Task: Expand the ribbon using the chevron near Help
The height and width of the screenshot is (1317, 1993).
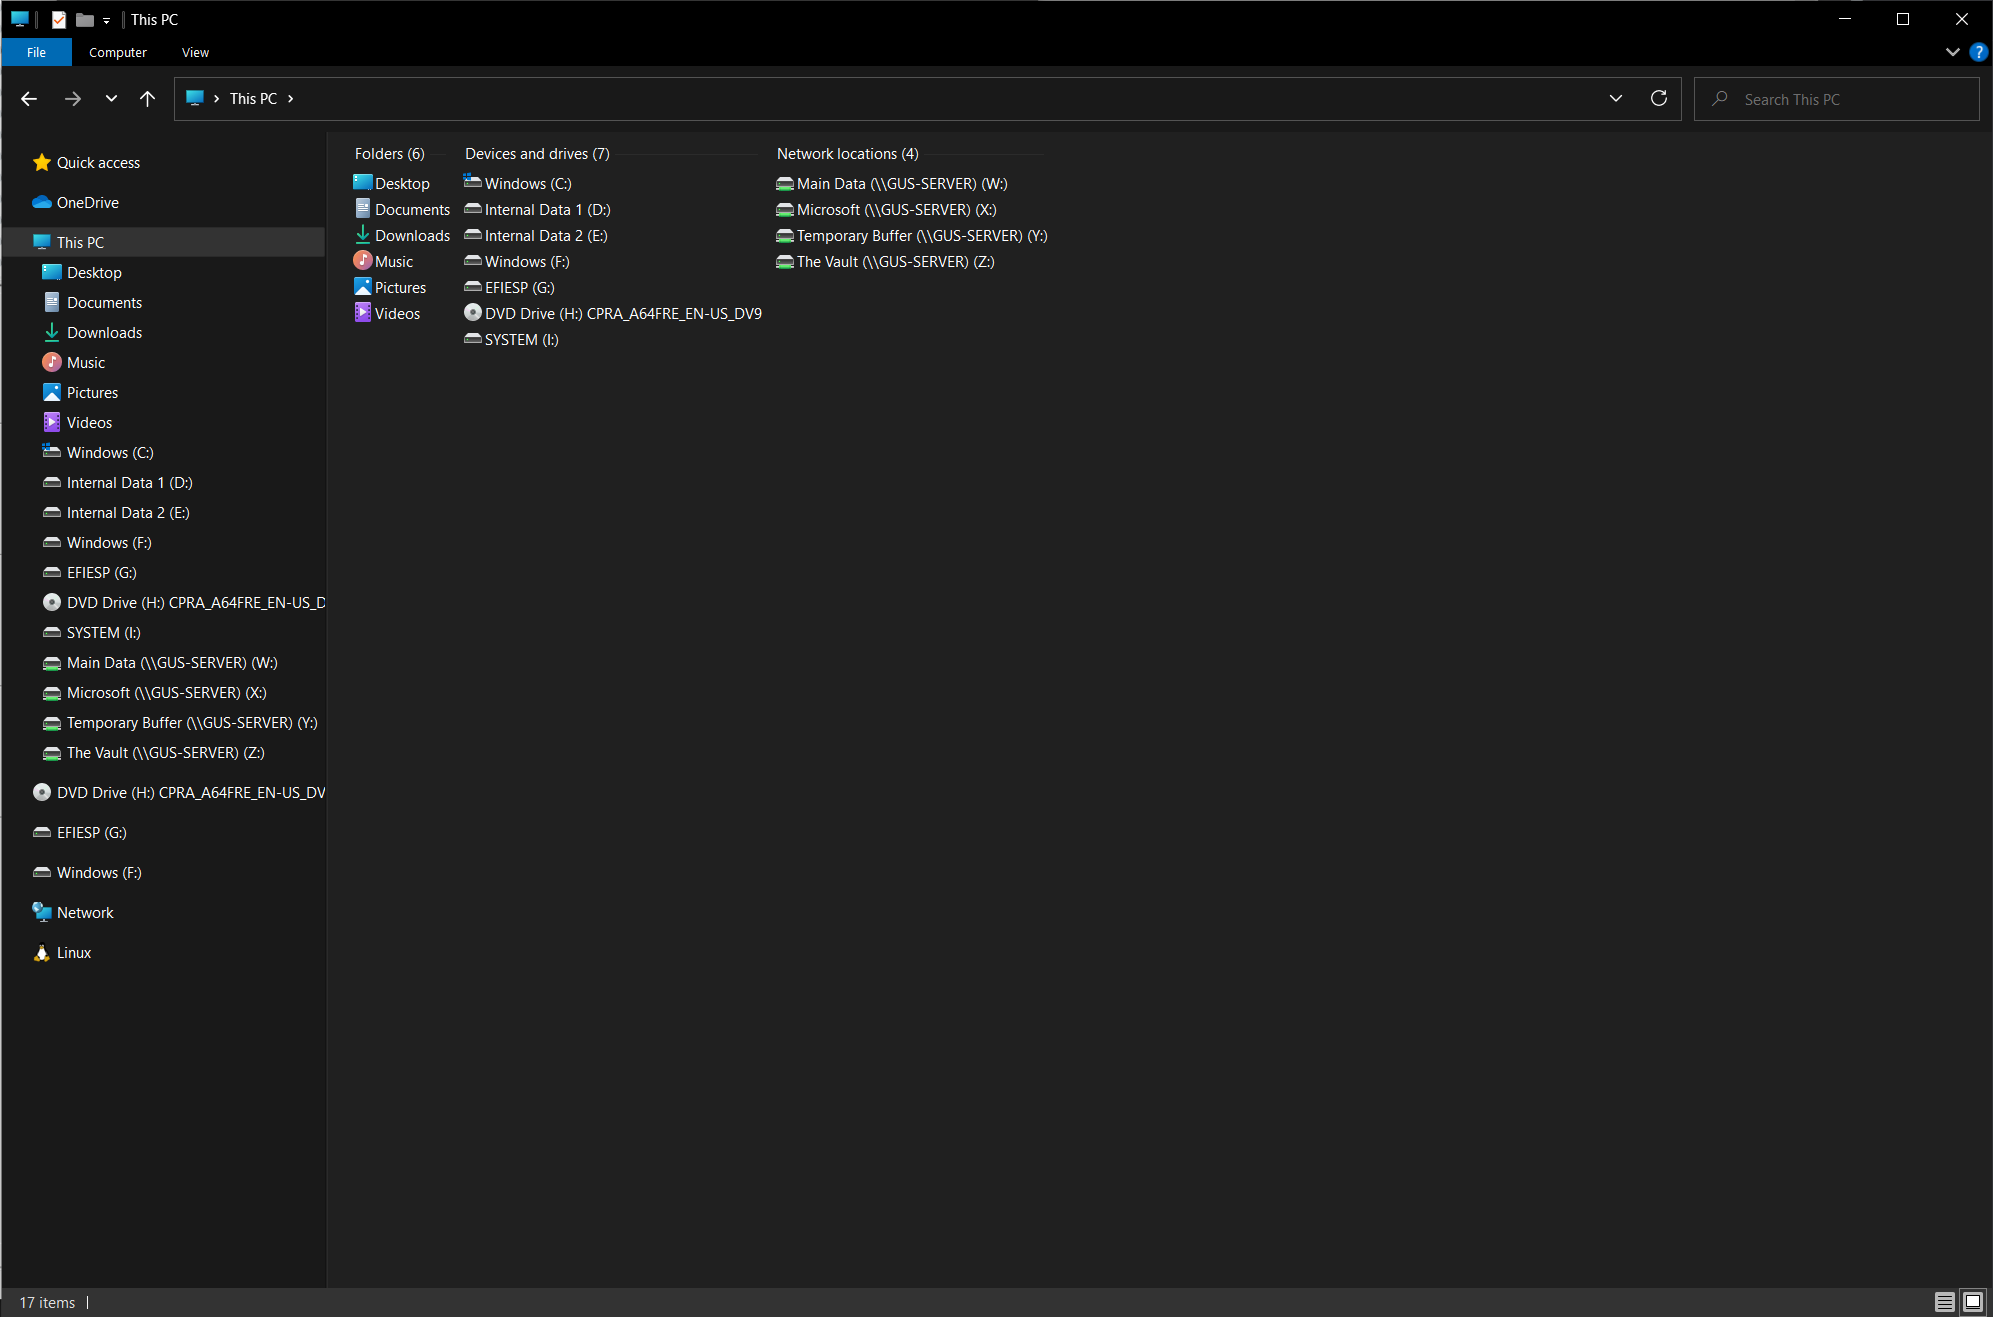Action: (x=1952, y=52)
